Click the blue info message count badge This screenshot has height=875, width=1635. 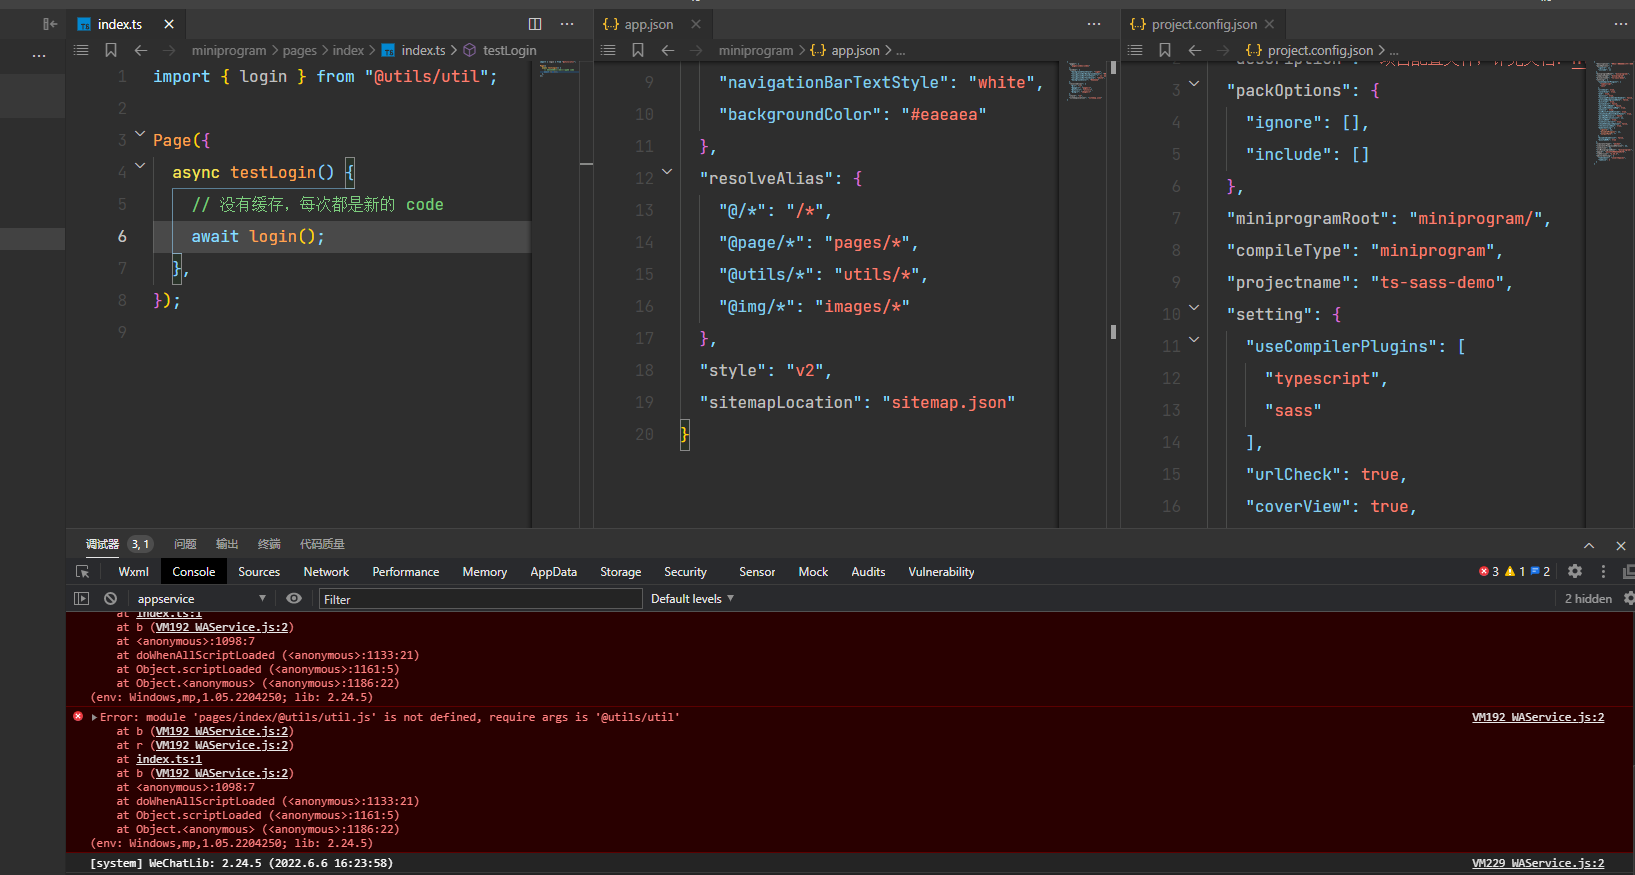(x=1540, y=572)
